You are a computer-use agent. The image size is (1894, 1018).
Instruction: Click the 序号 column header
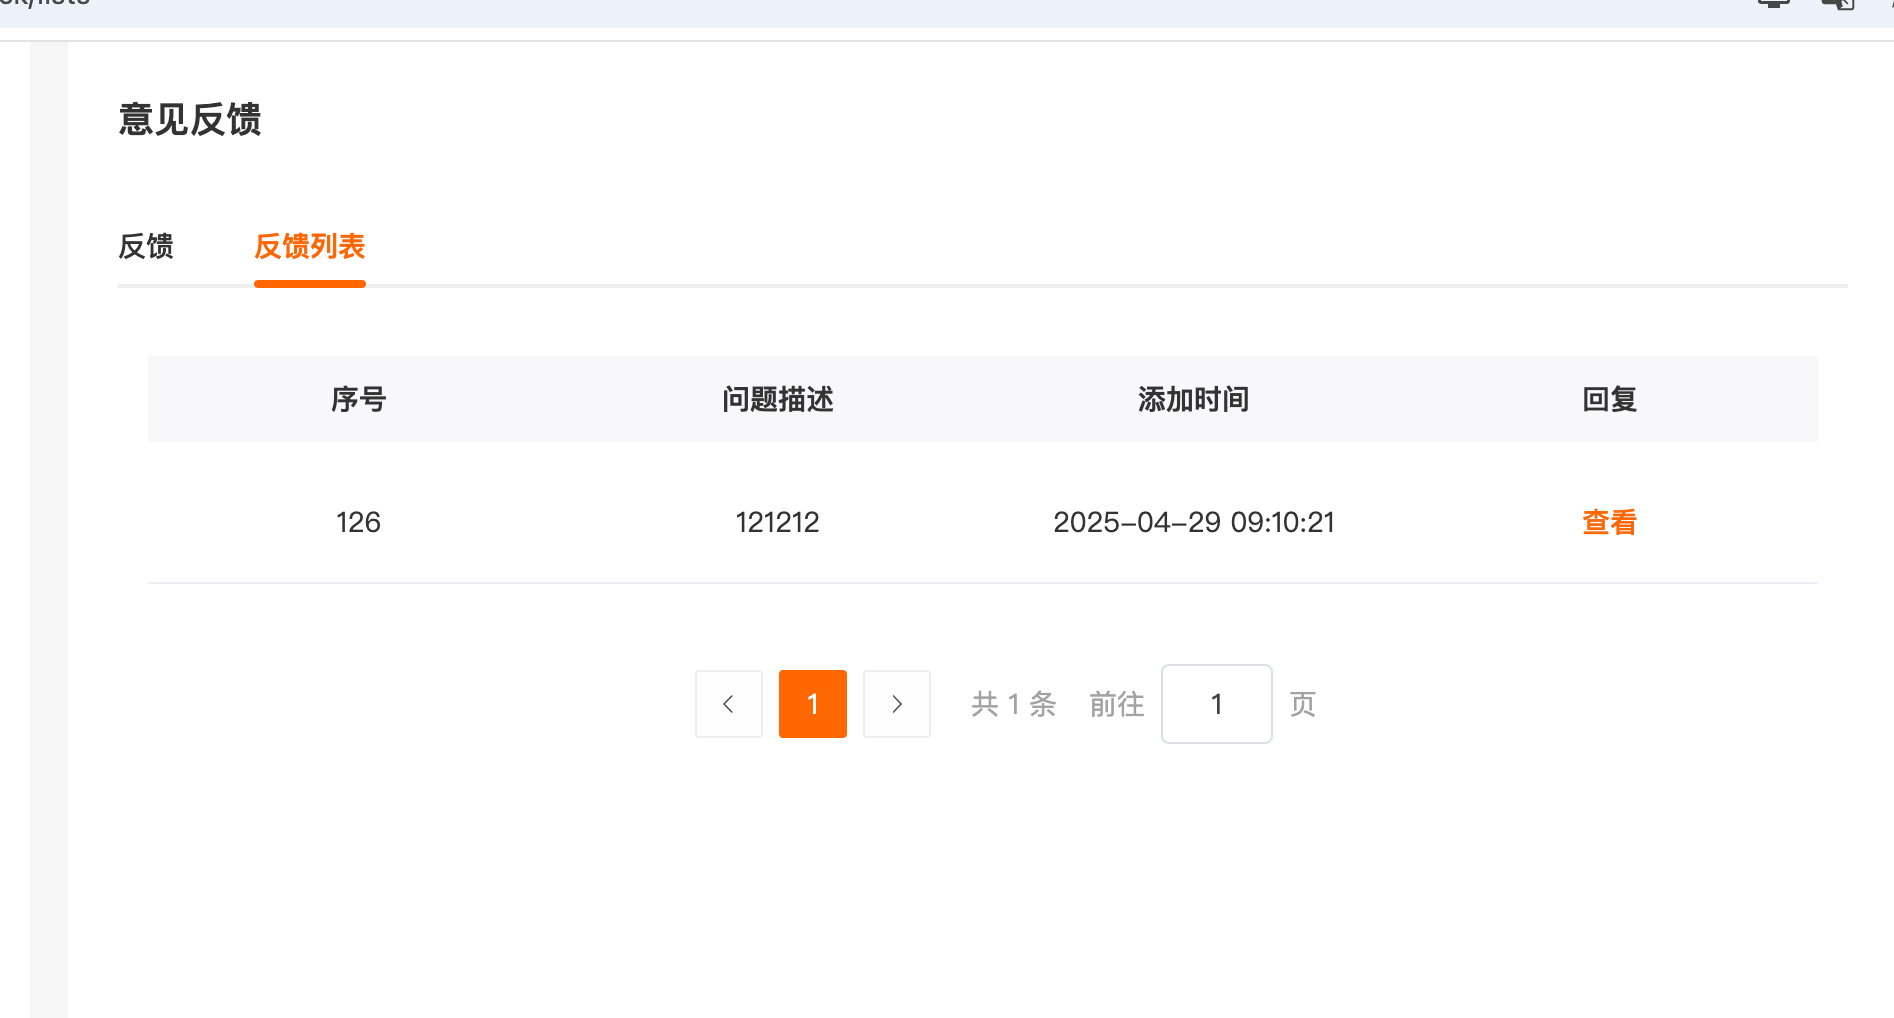point(358,400)
